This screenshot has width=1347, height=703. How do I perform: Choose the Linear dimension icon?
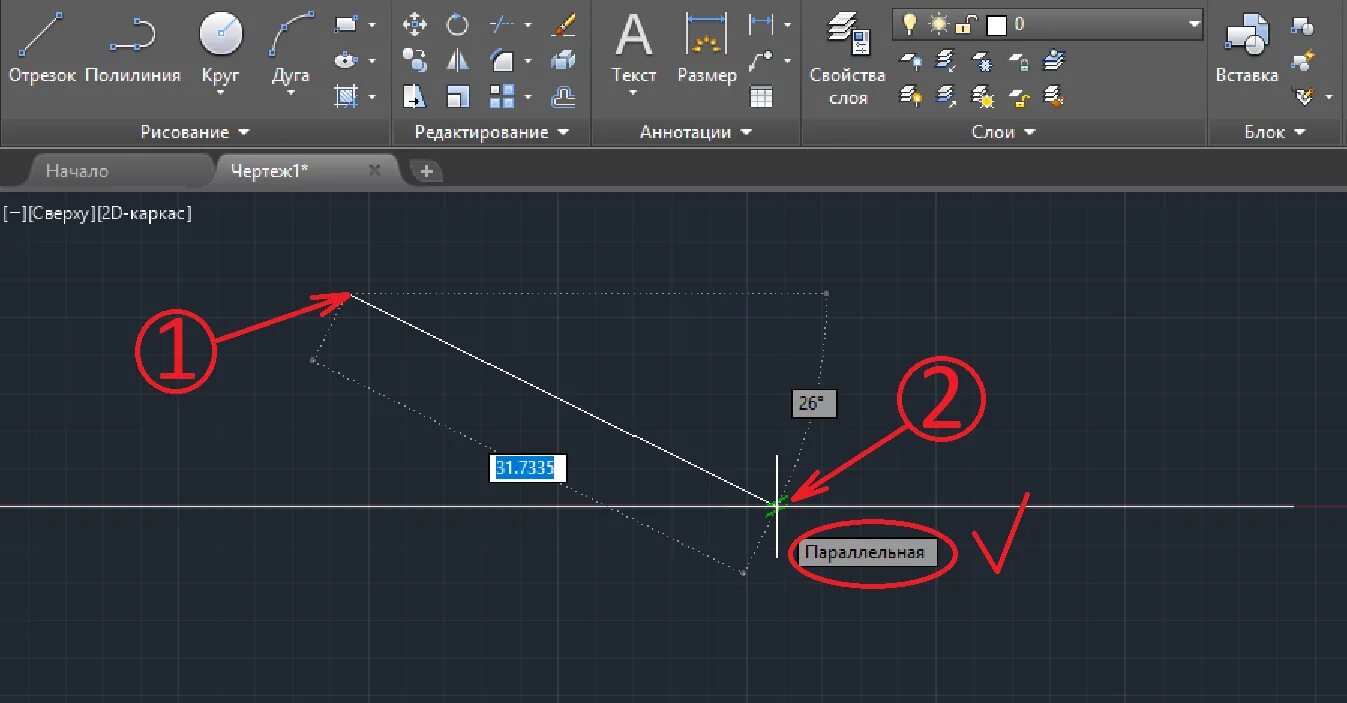pyautogui.click(x=762, y=24)
